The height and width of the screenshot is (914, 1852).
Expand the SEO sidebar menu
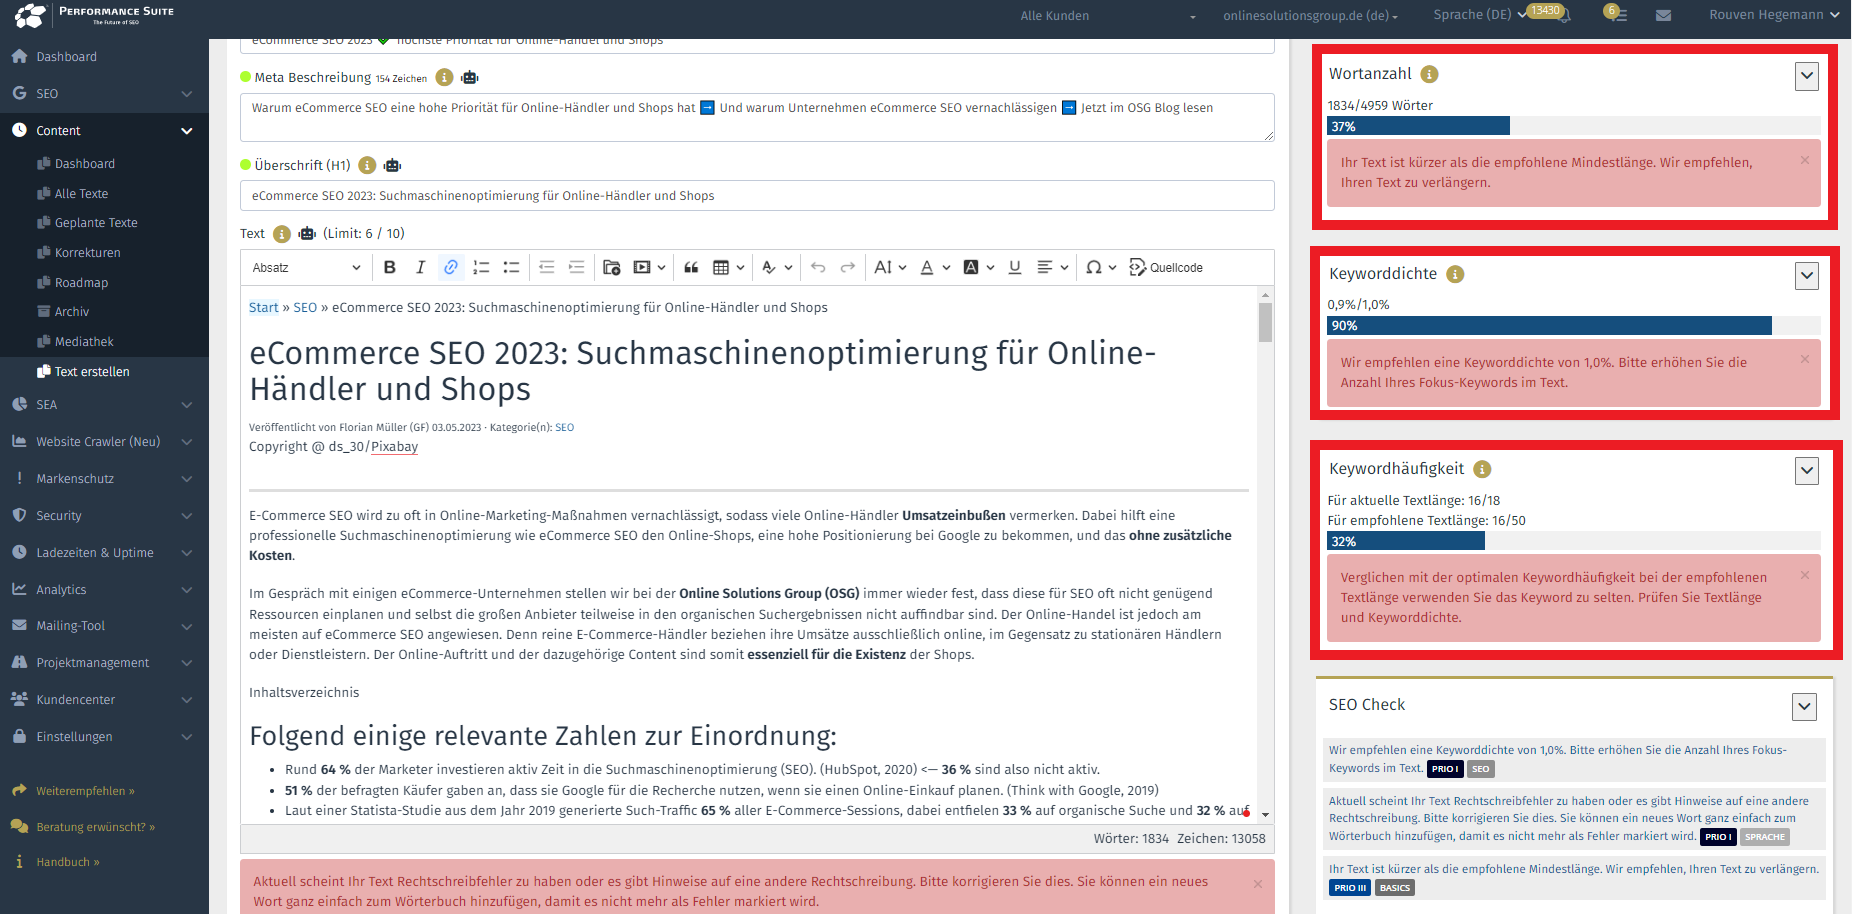pyautogui.click(x=104, y=93)
